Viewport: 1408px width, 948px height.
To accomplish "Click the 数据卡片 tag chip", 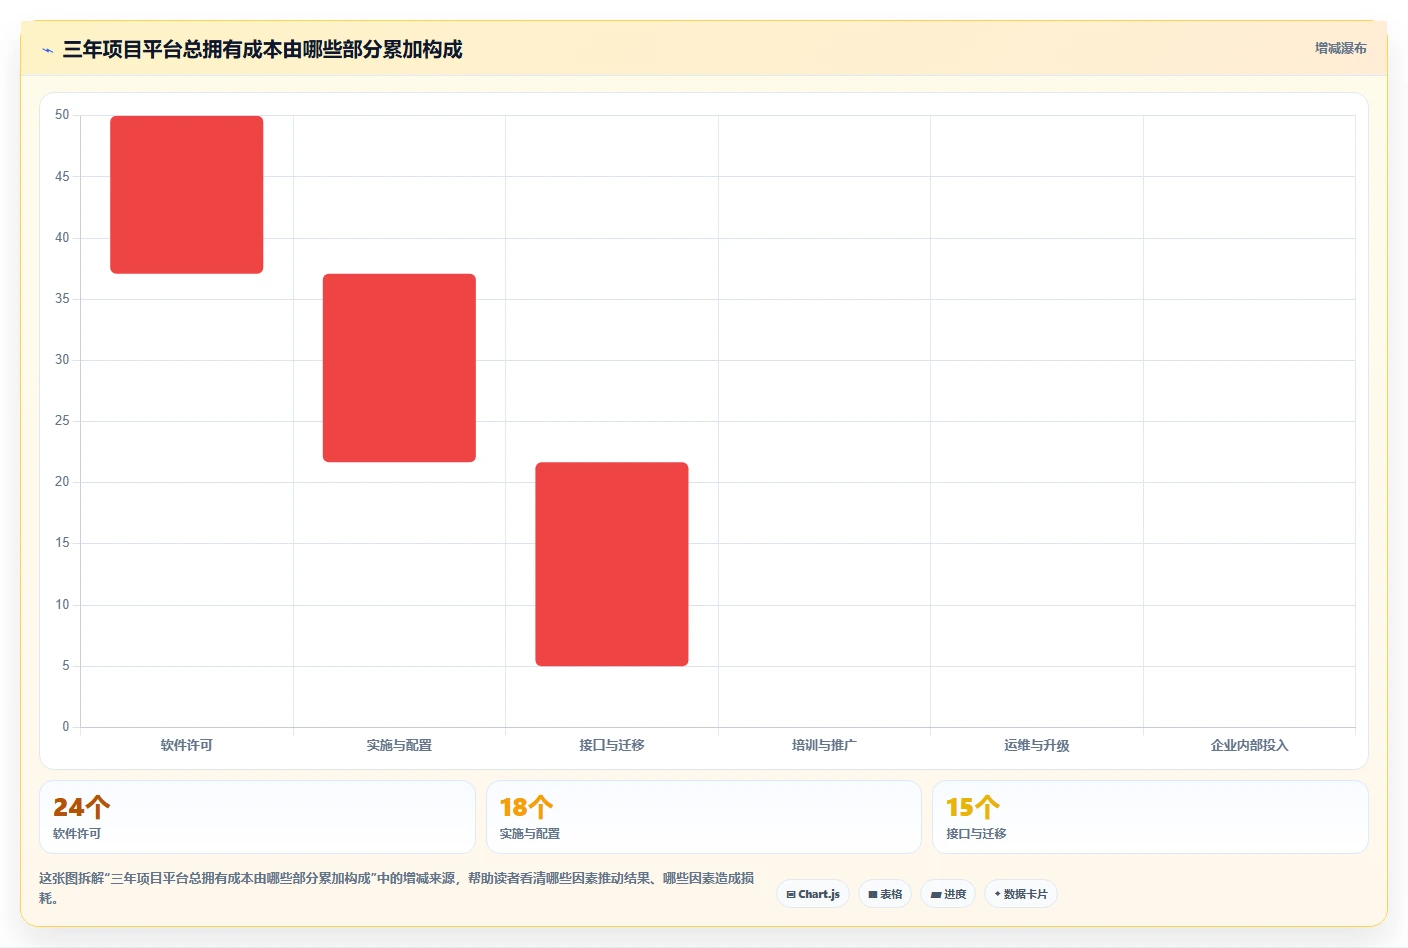I will click(1021, 894).
